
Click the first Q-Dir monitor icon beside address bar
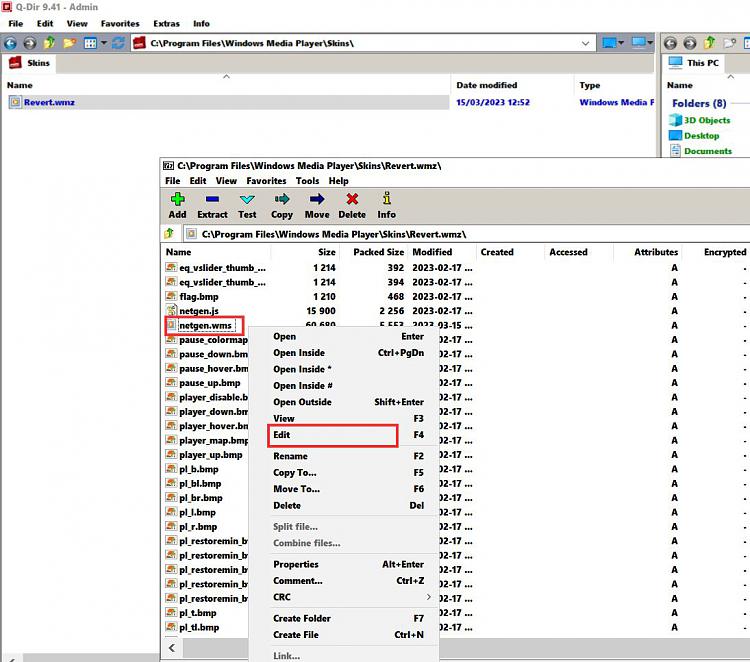pos(609,44)
